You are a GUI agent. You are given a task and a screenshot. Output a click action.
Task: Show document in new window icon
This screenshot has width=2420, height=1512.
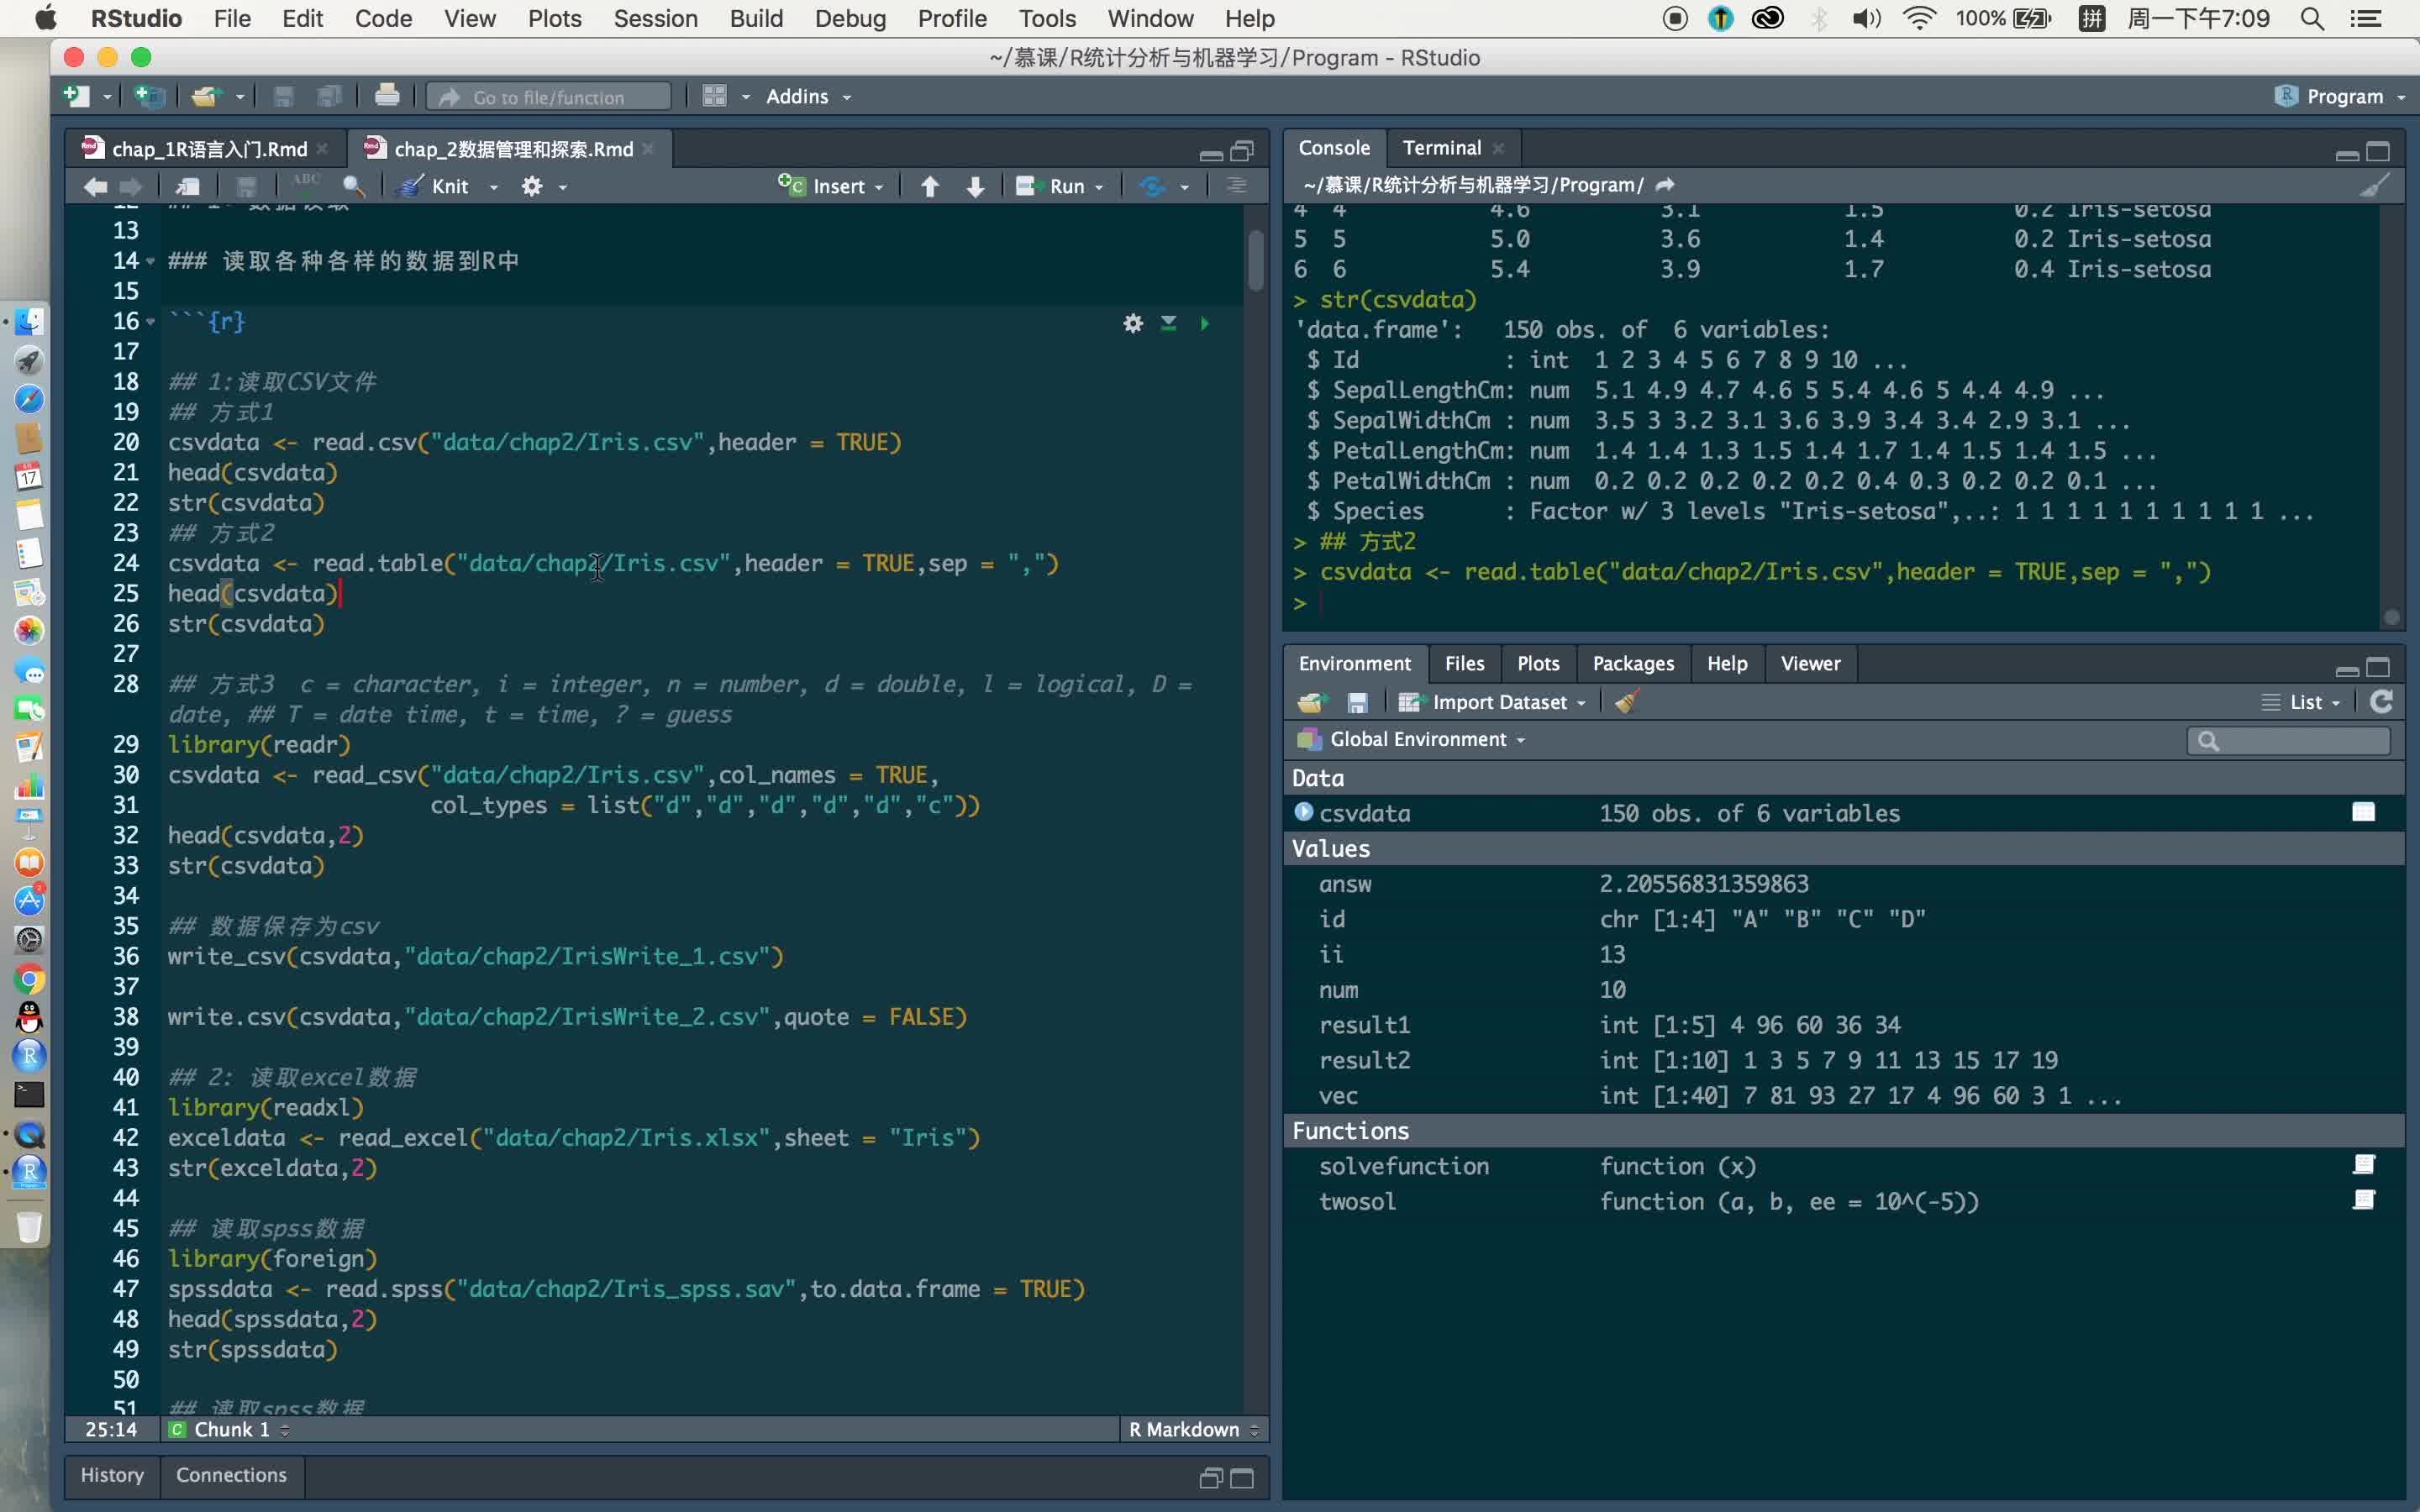[188, 186]
